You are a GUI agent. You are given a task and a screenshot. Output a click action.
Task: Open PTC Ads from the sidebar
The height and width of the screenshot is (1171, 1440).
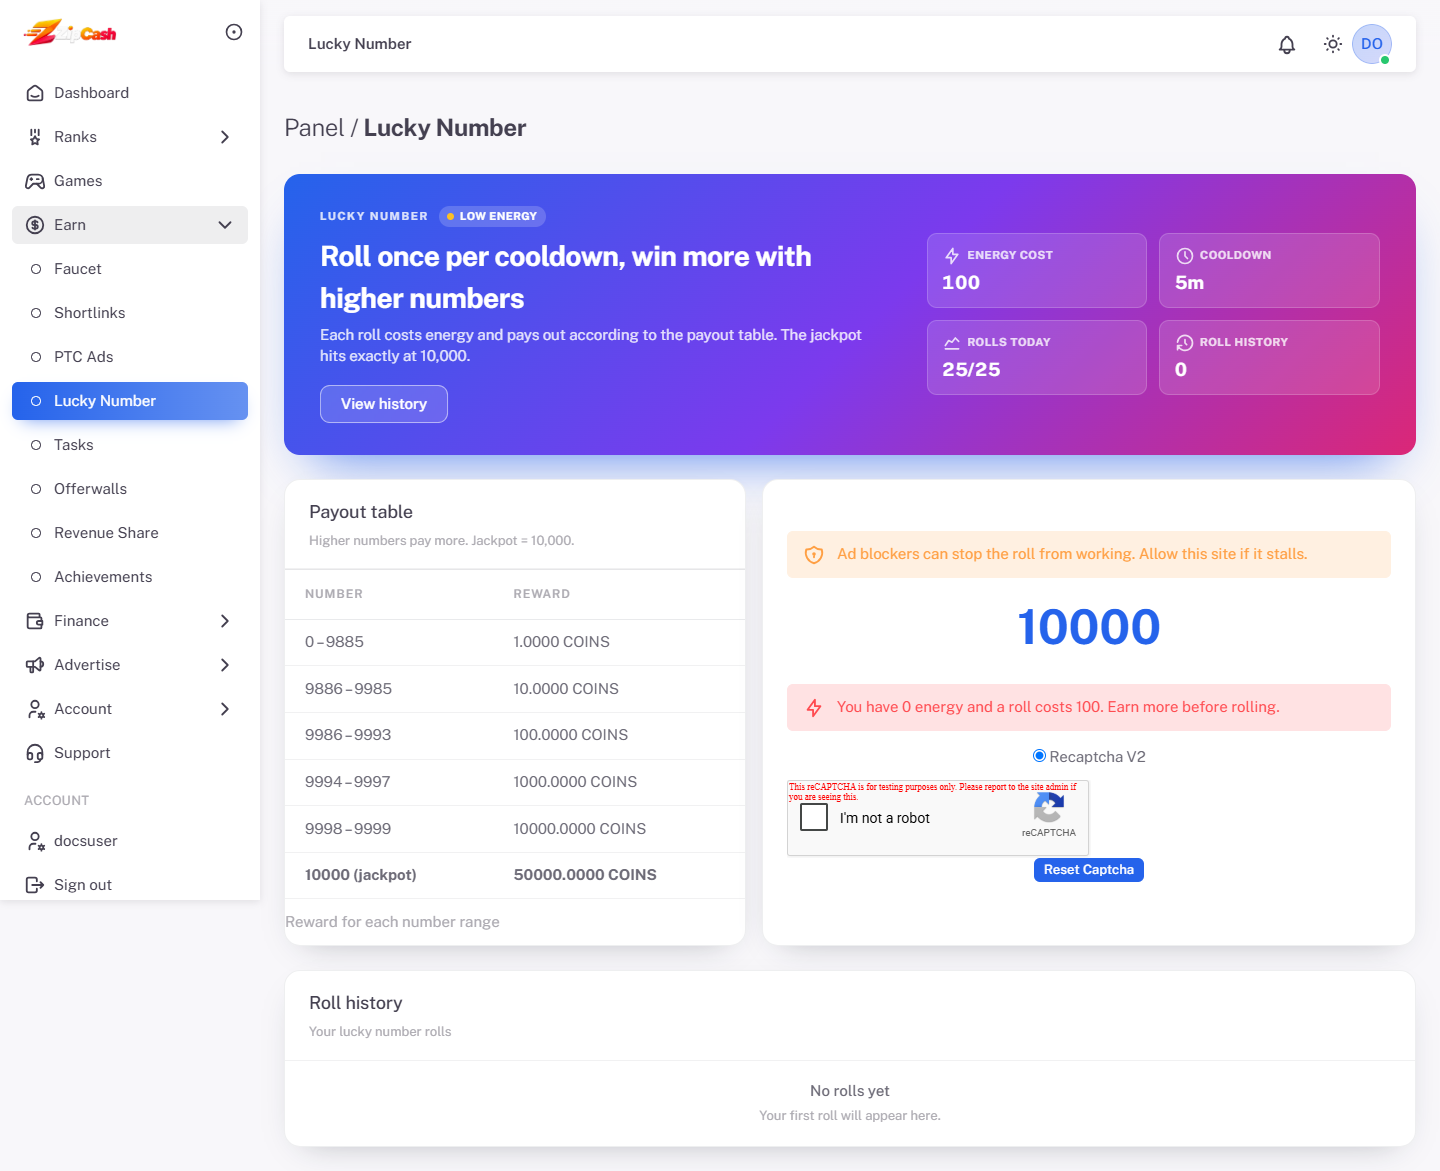coord(130,357)
